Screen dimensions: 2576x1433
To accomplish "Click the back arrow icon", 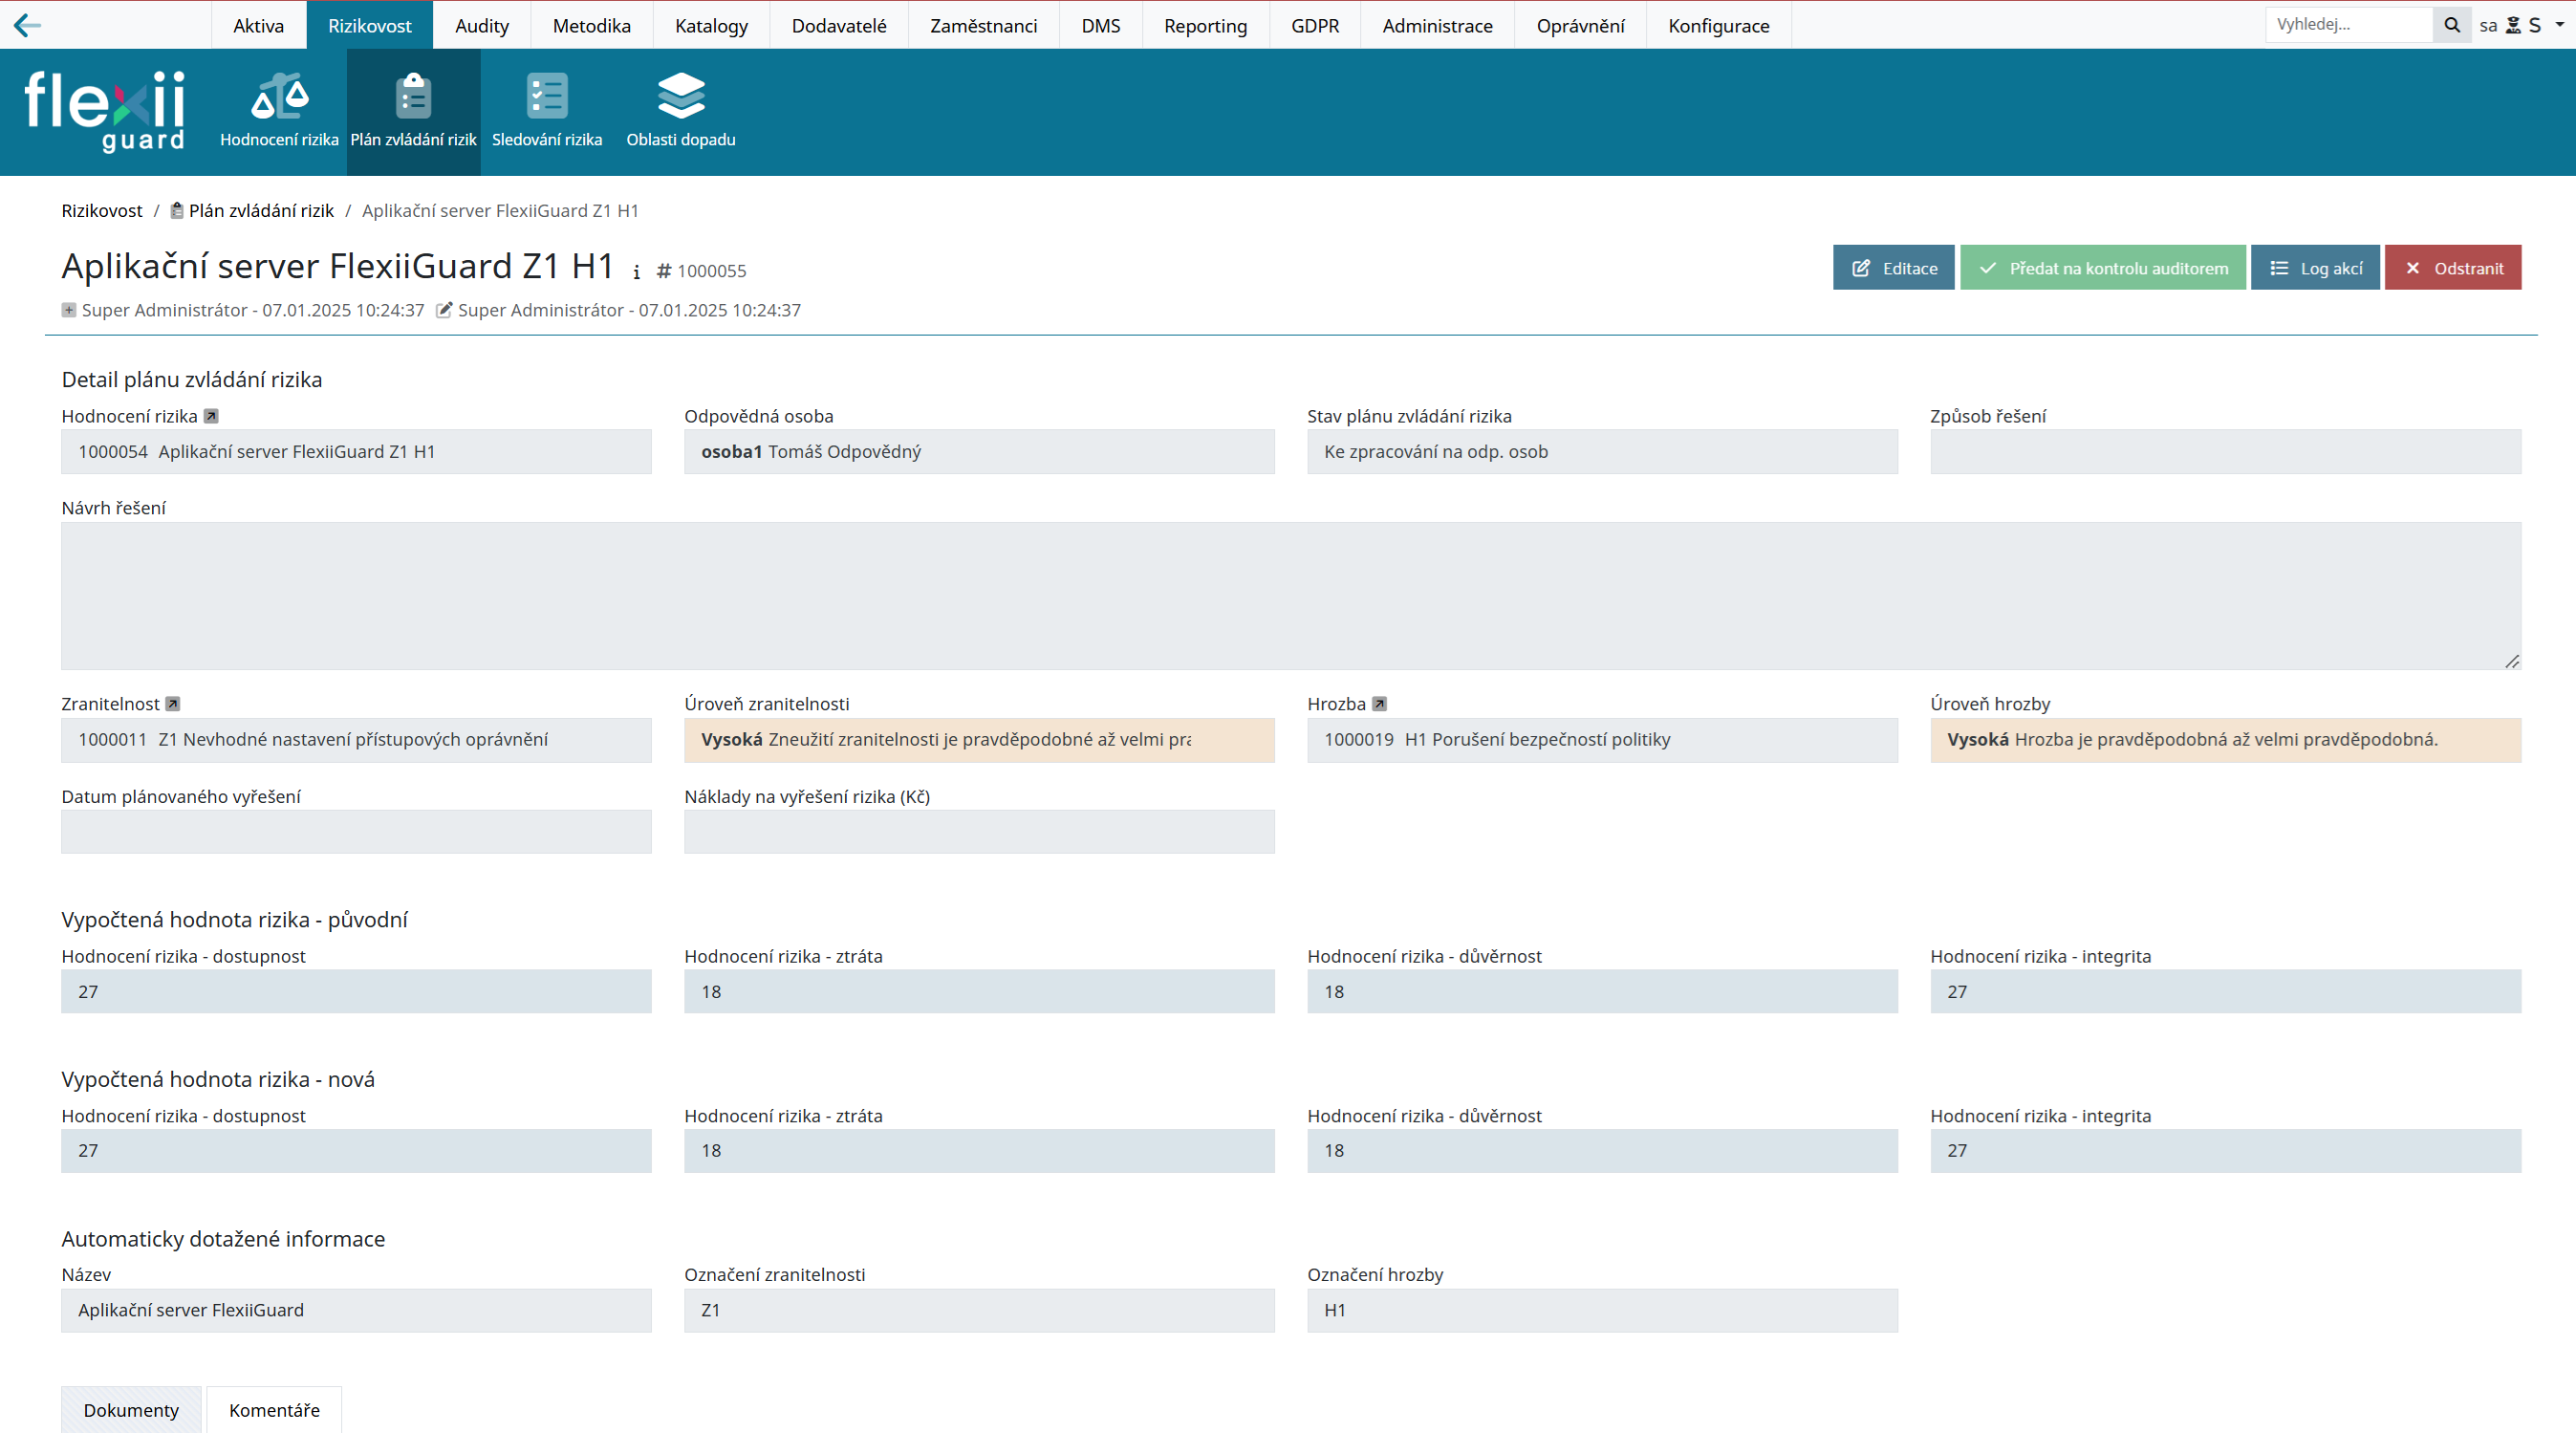I will [27, 25].
